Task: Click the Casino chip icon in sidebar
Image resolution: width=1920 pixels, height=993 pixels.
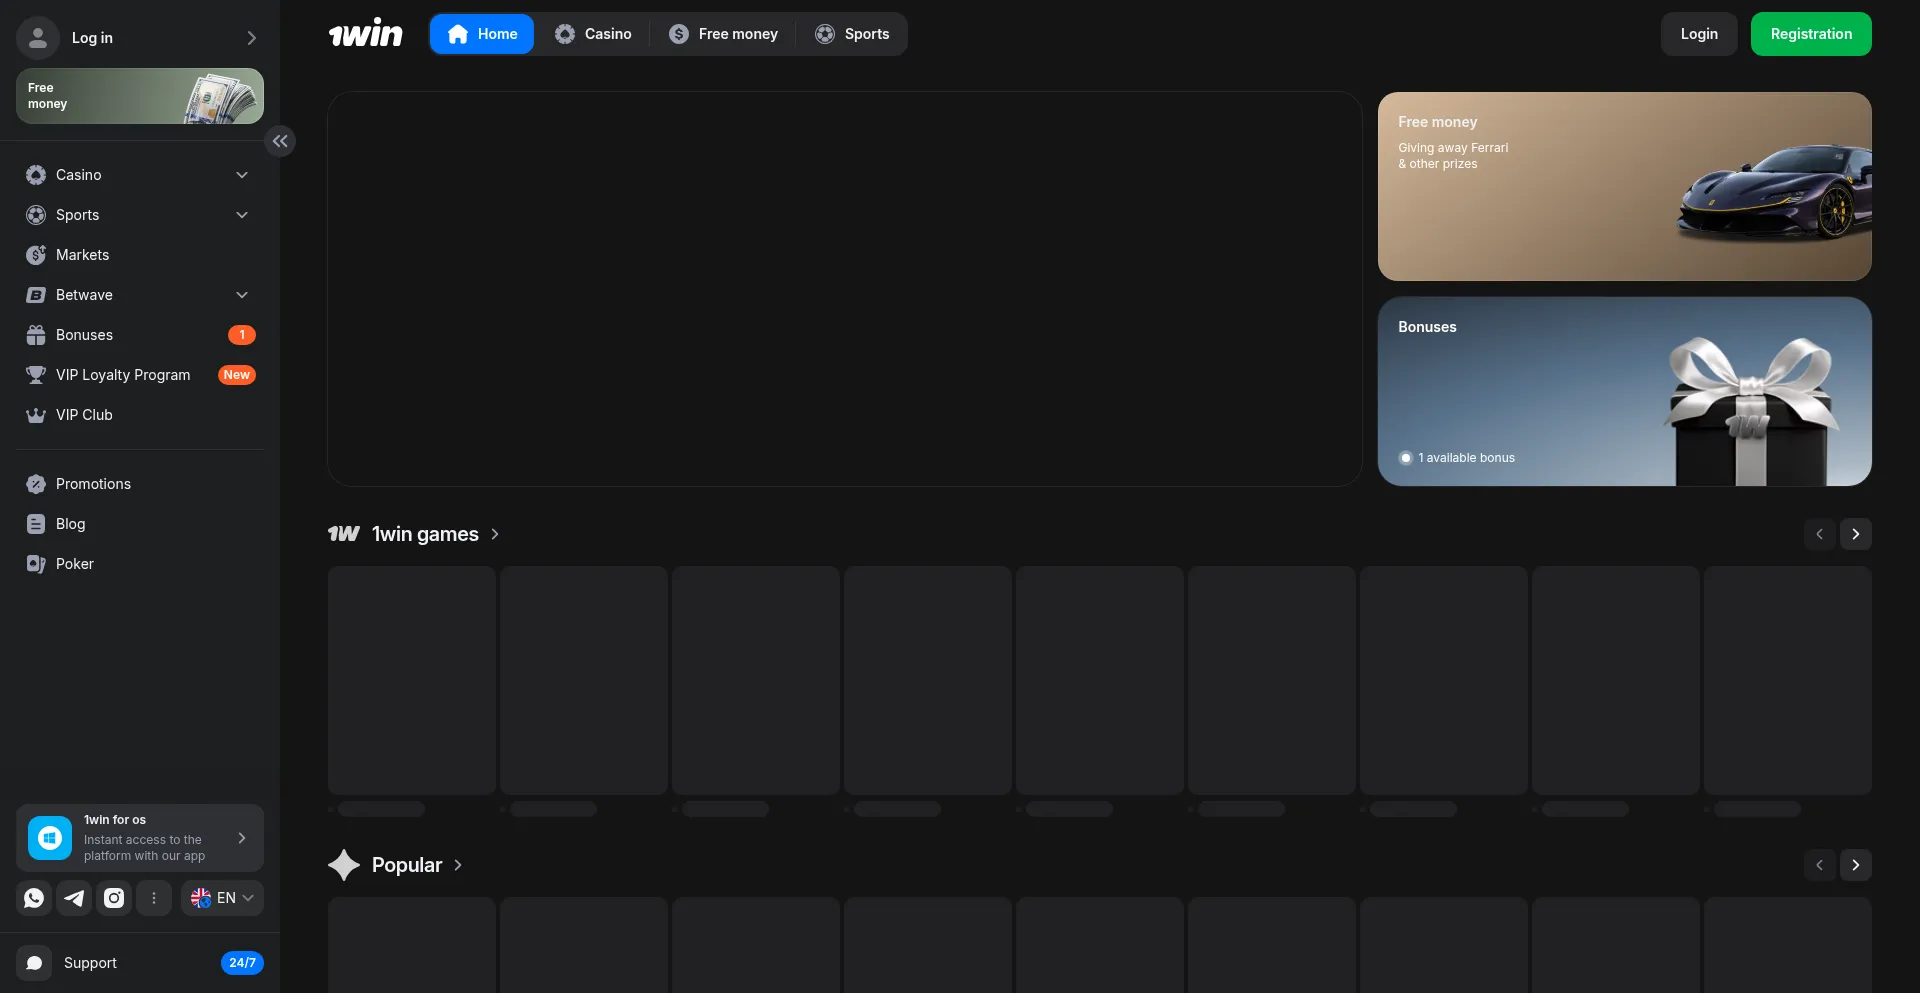Action: click(36, 175)
